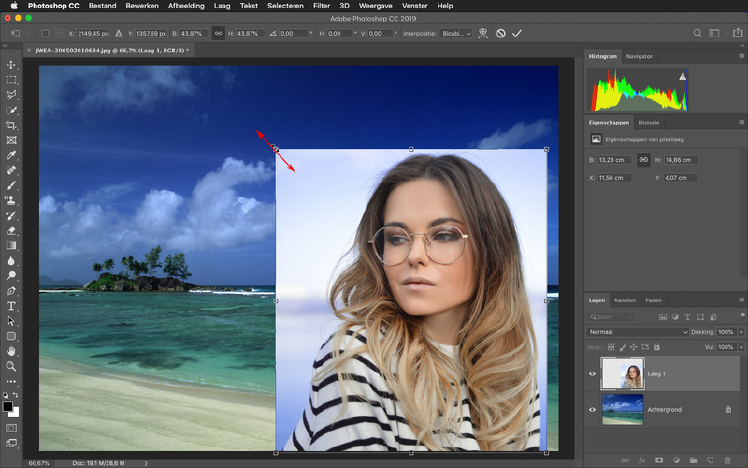The image size is (748, 468).
Task: Select the Type tool
Action: click(x=11, y=306)
